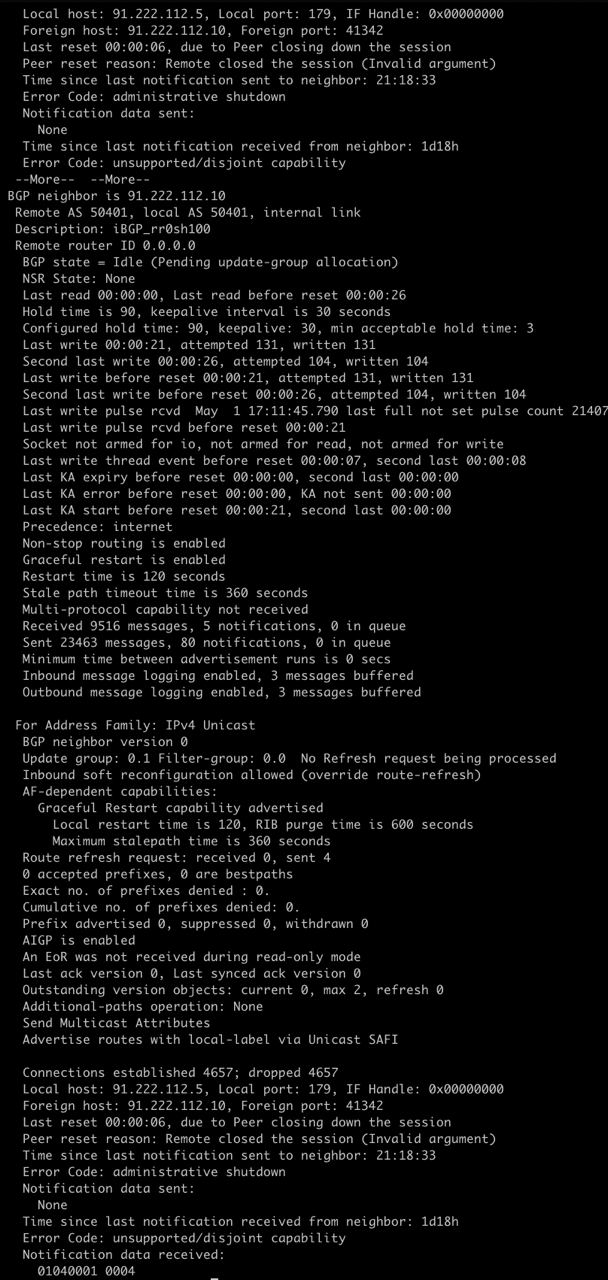The height and width of the screenshot is (1280, 608).
Task: Click the AIGP is enabled line
Action: coord(78,940)
